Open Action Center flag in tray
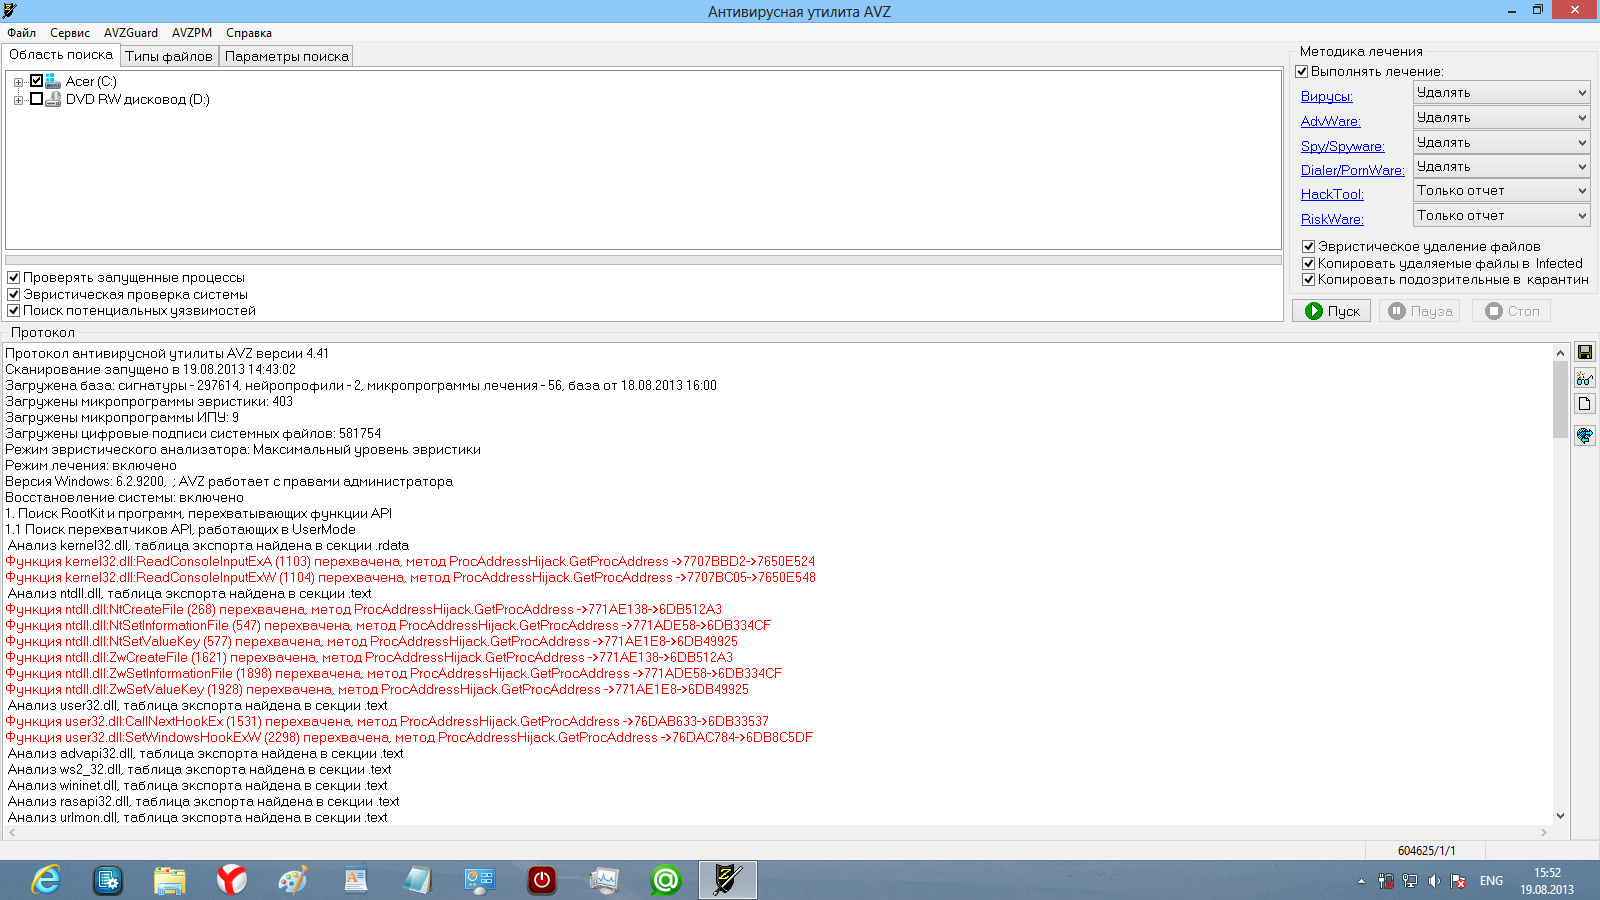This screenshot has width=1600, height=900. click(x=1458, y=881)
